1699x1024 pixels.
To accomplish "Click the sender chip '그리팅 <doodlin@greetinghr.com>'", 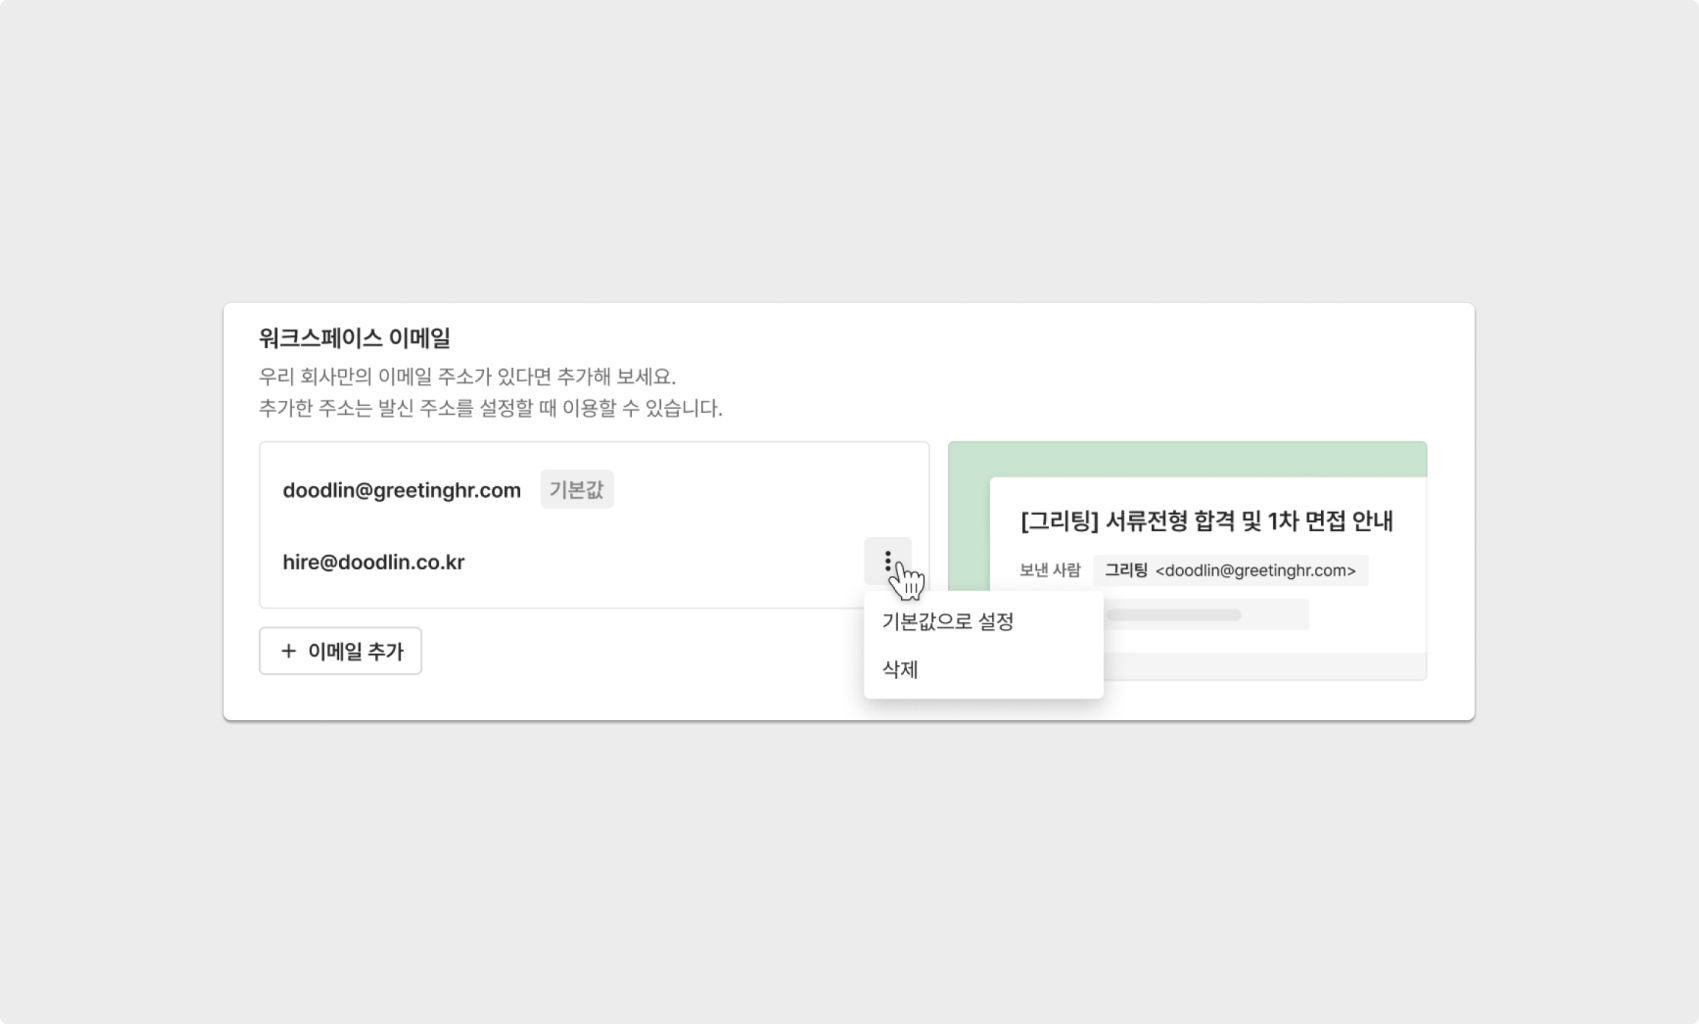I will (1230, 570).
